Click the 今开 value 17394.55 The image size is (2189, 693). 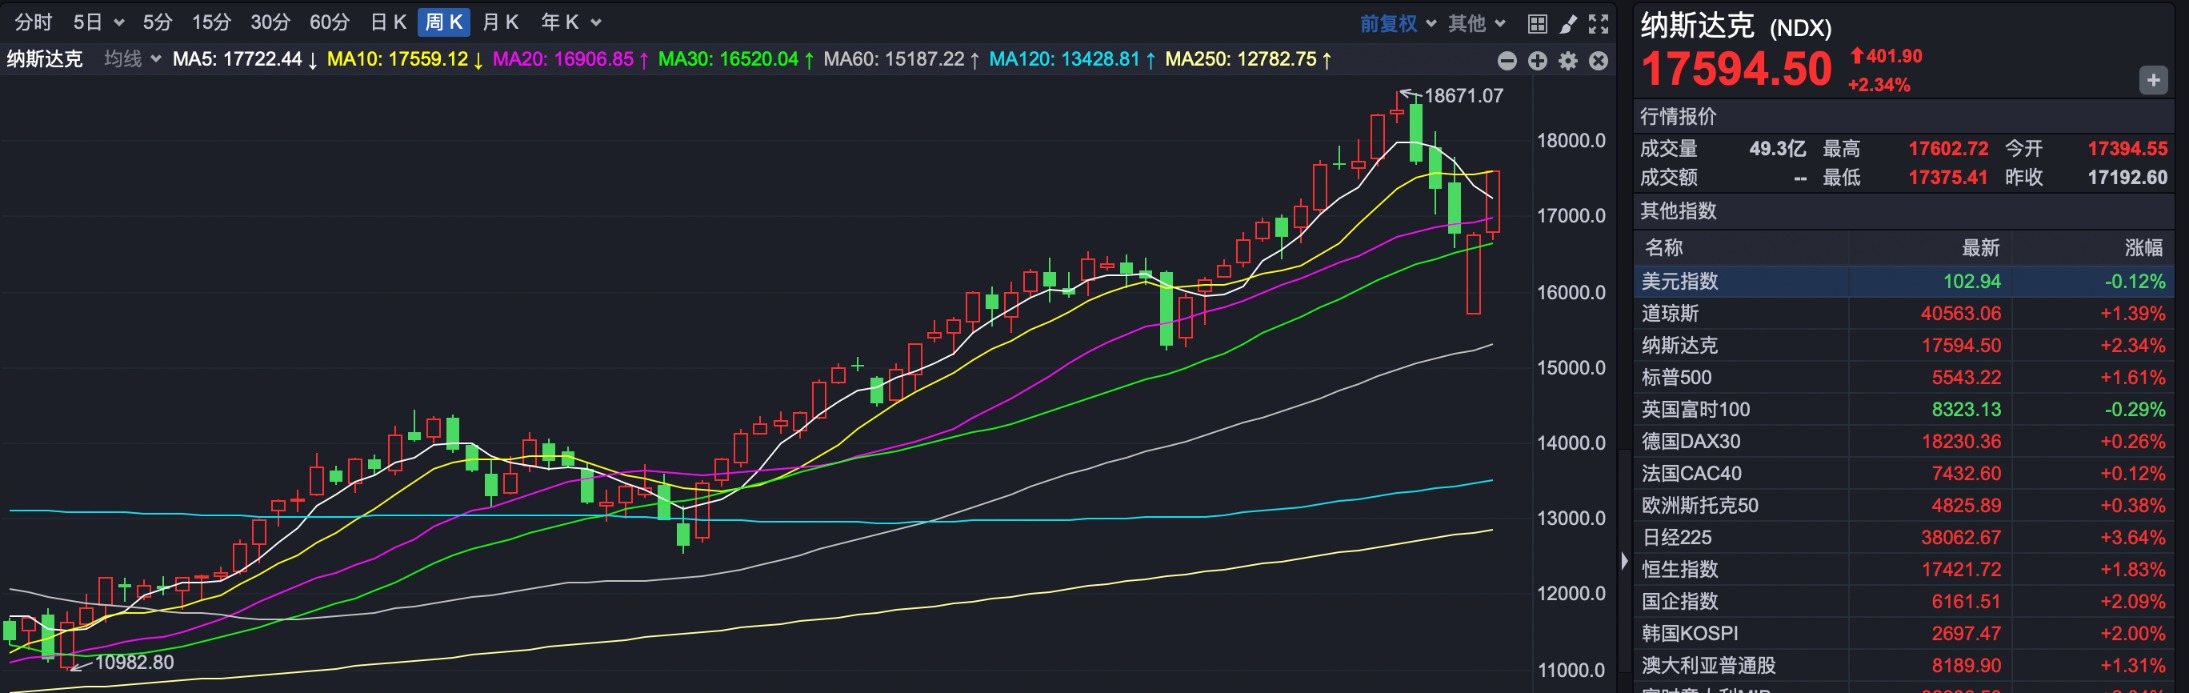click(2127, 149)
